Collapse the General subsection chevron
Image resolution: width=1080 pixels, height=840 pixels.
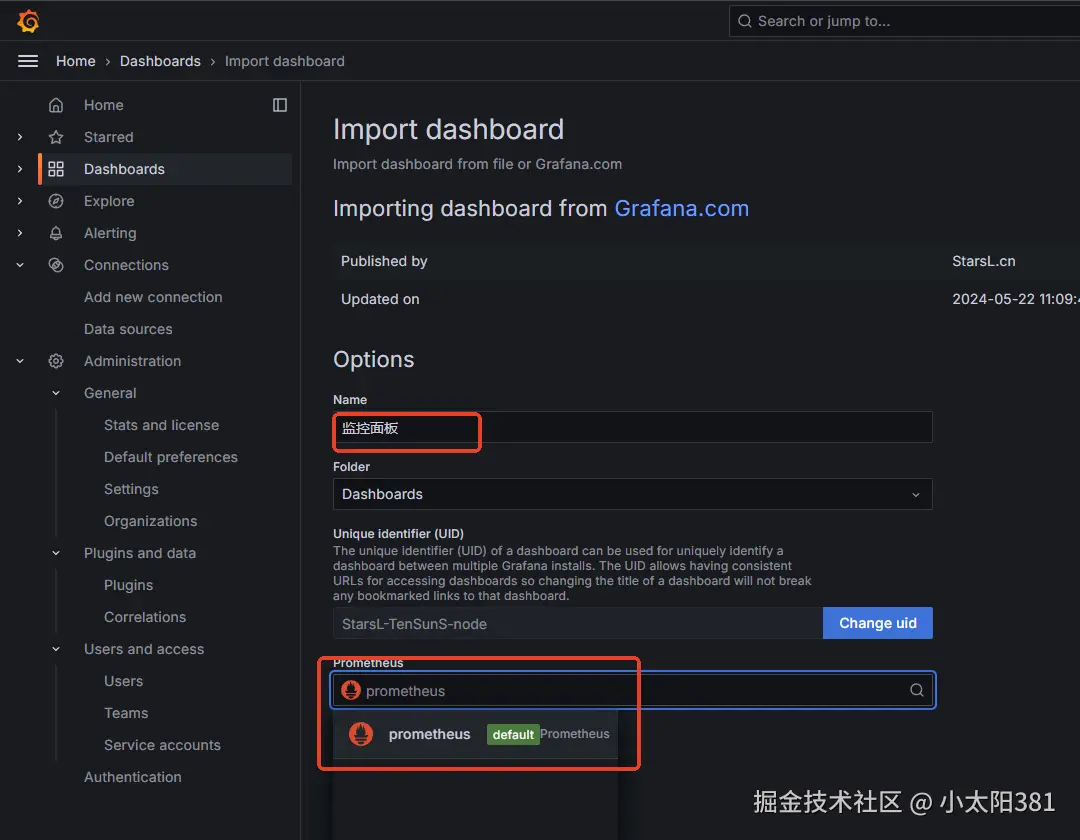pos(56,393)
